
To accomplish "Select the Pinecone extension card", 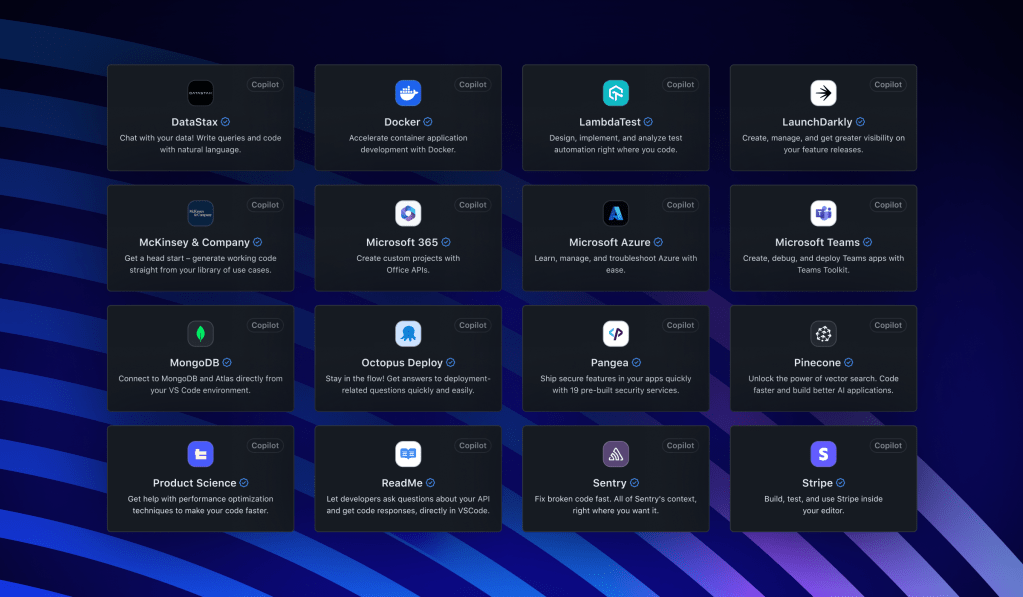I will coord(823,358).
